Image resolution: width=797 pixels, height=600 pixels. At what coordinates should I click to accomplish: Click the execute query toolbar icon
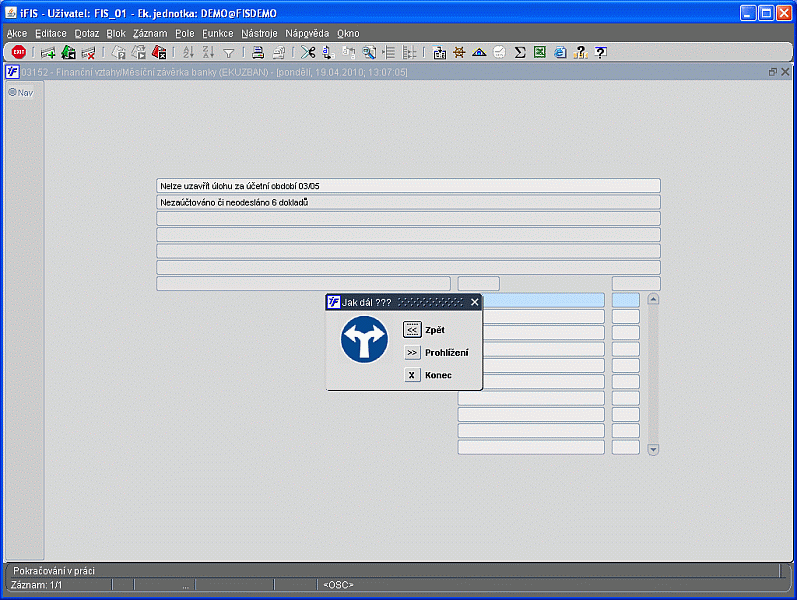[x=139, y=52]
